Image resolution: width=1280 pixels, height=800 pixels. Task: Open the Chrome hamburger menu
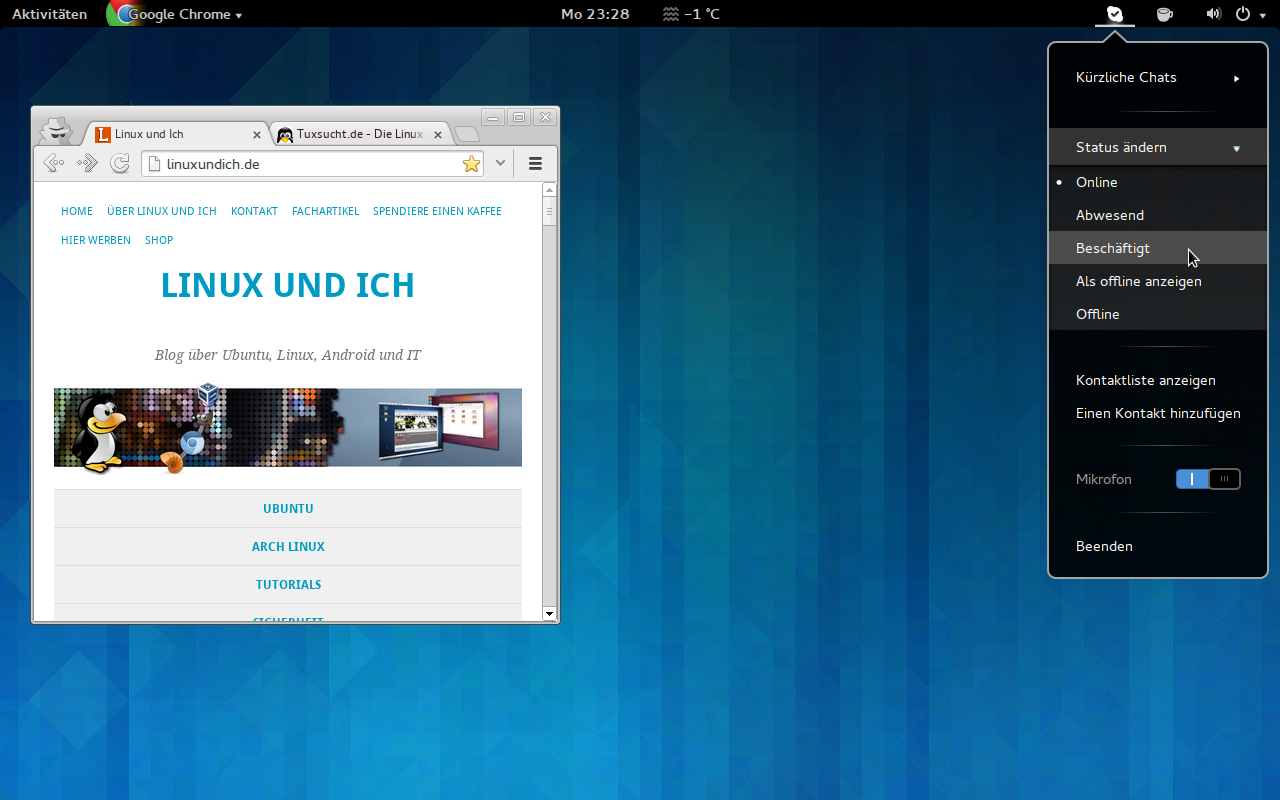click(x=535, y=164)
